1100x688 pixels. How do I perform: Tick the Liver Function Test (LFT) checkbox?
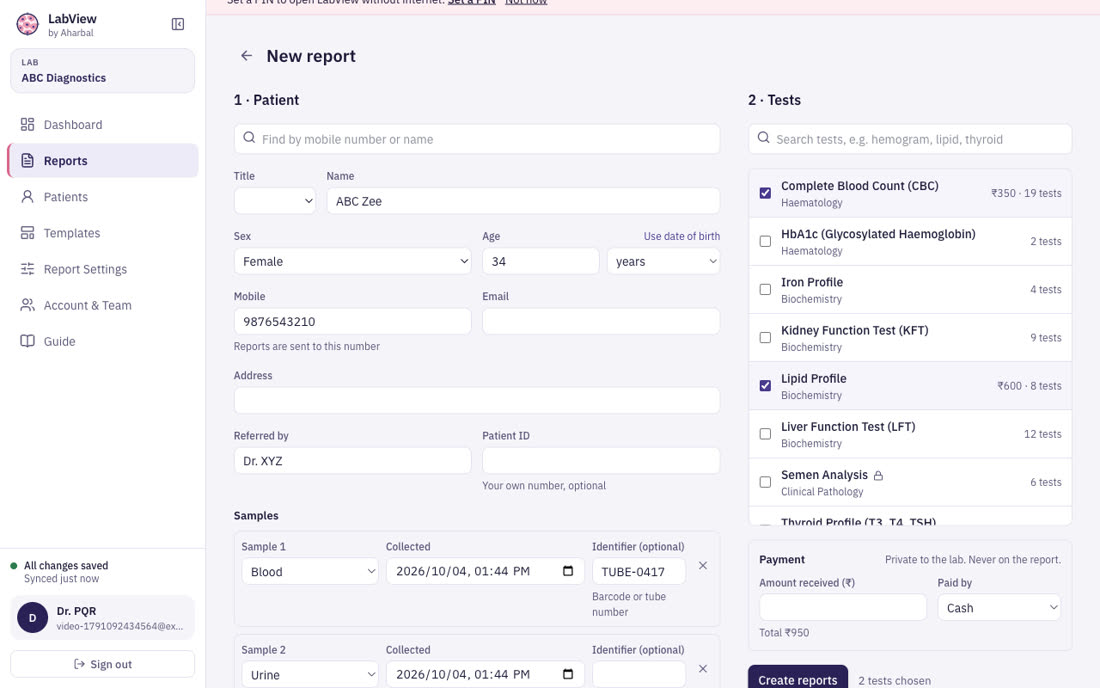(x=765, y=434)
